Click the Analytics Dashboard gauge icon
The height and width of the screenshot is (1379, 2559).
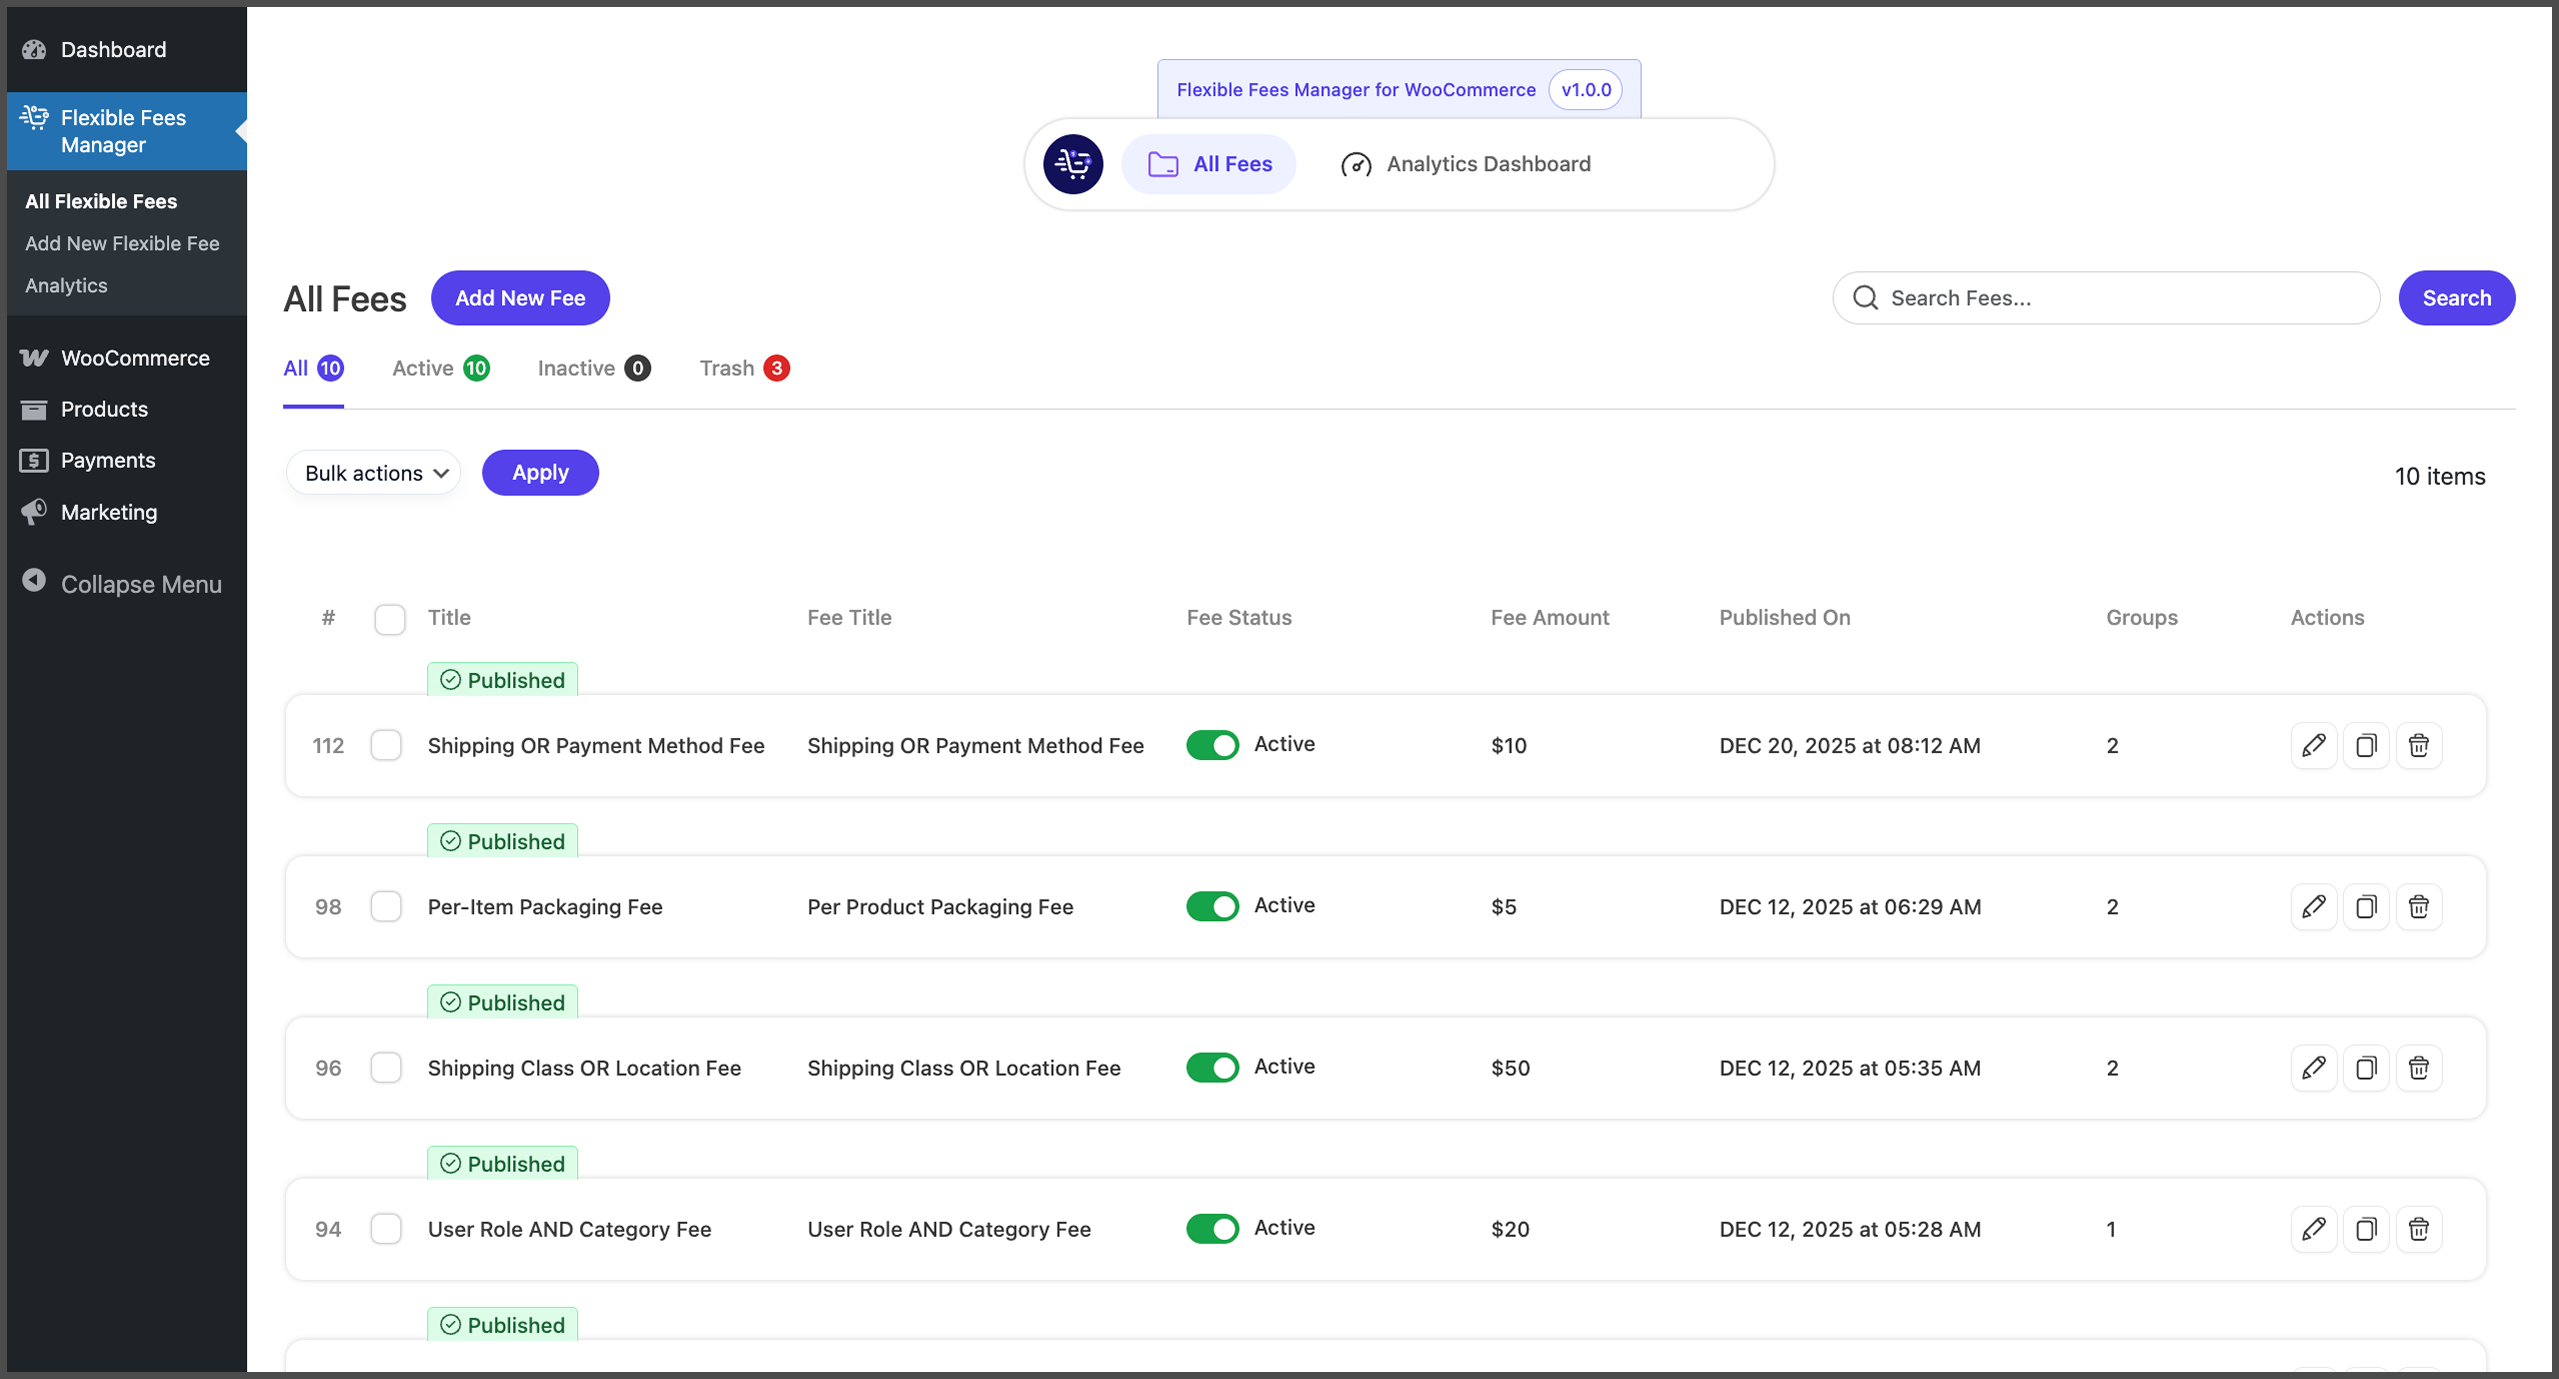click(1356, 164)
